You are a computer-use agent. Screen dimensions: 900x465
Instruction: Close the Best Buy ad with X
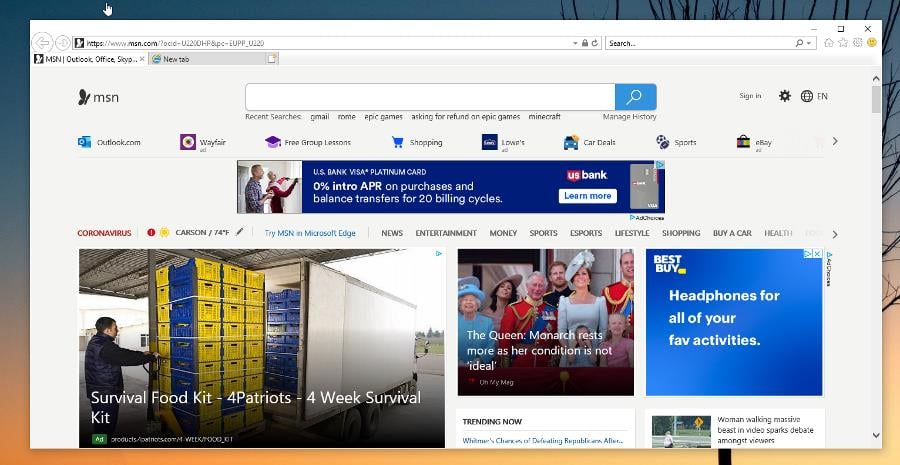[817, 253]
